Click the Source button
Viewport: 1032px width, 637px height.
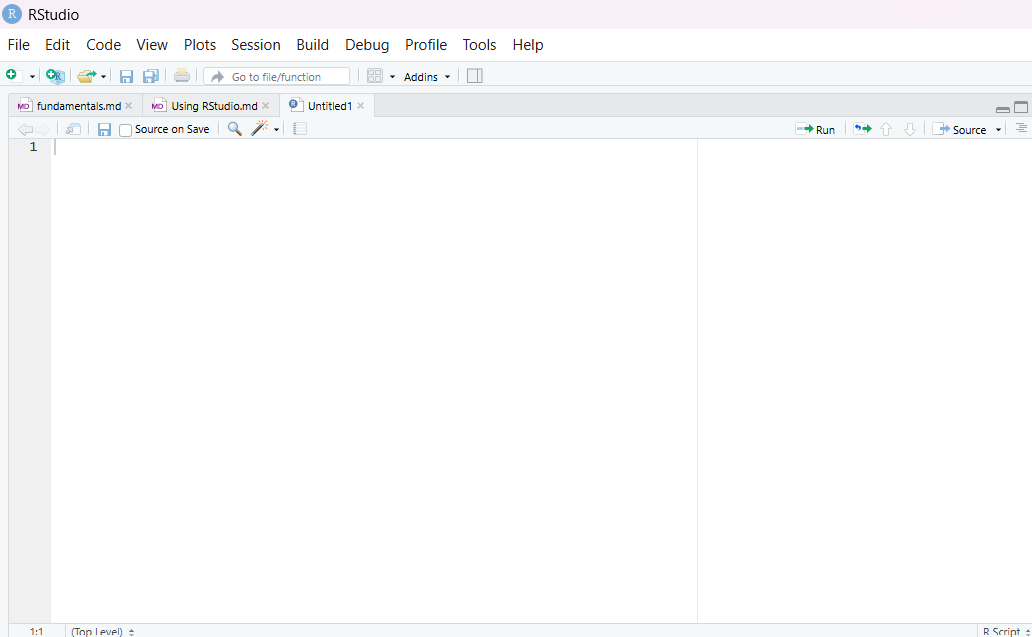pos(961,130)
